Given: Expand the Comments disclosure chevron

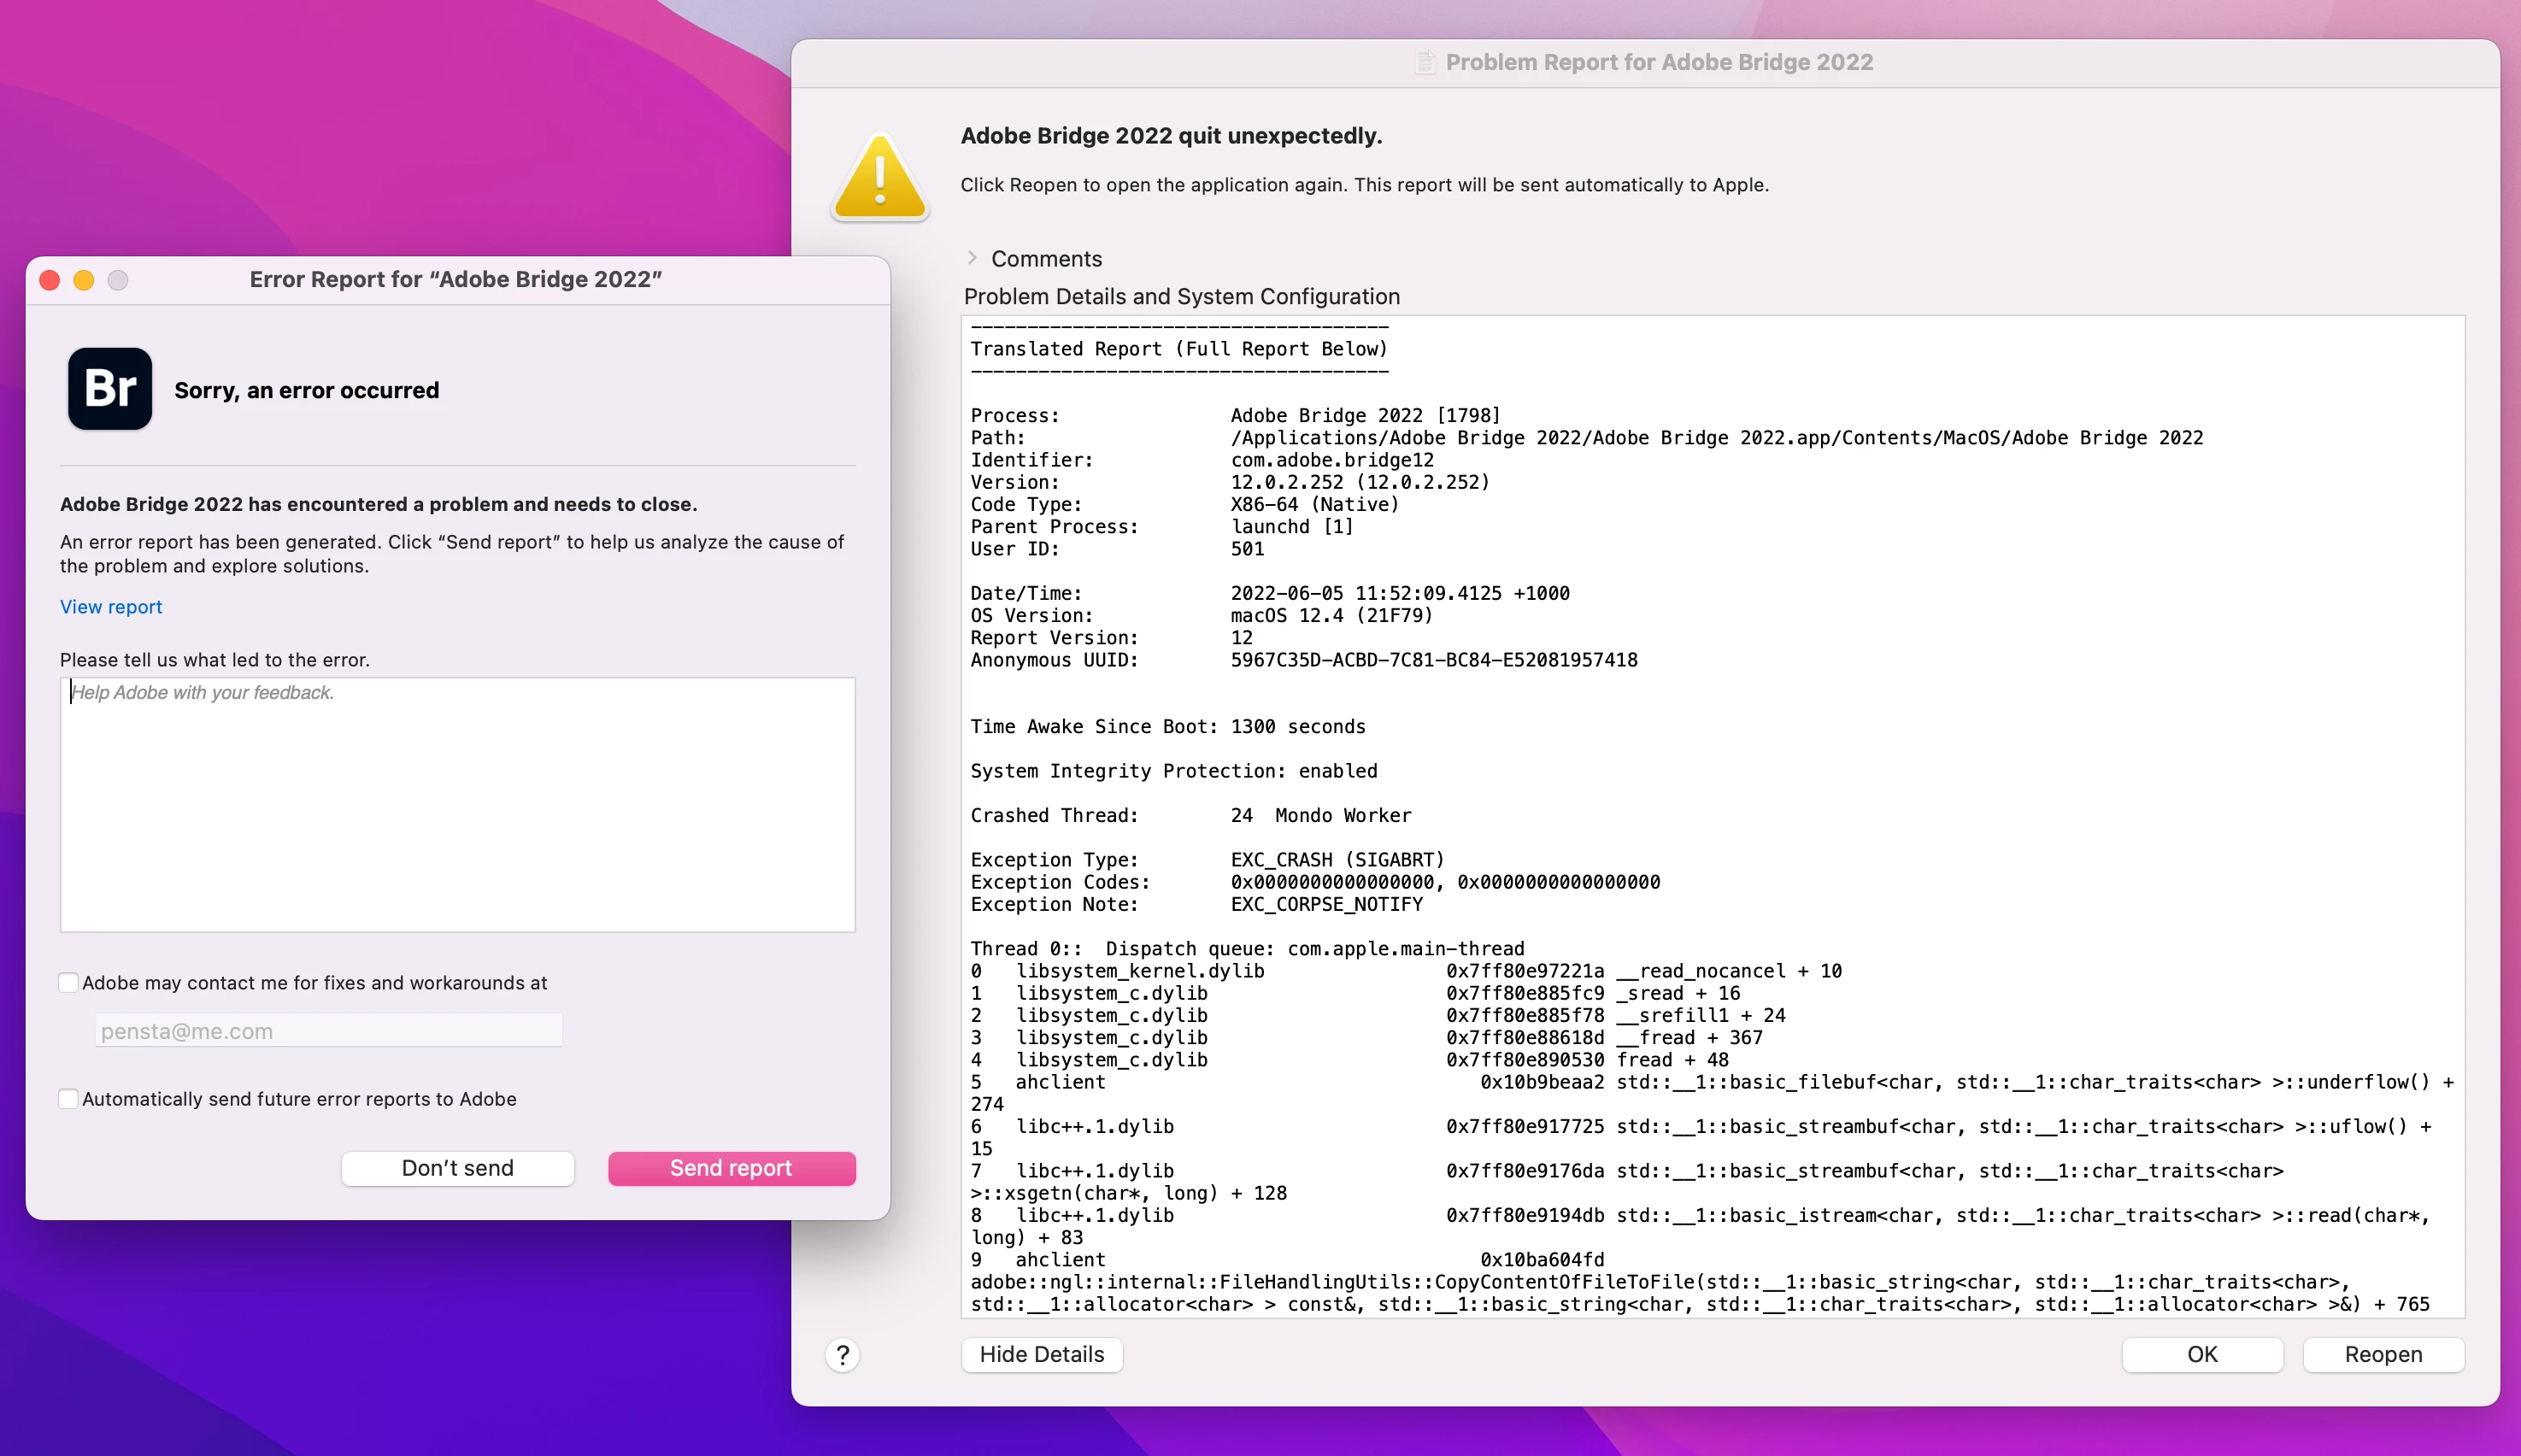Looking at the screenshot, I should (x=972, y=258).
